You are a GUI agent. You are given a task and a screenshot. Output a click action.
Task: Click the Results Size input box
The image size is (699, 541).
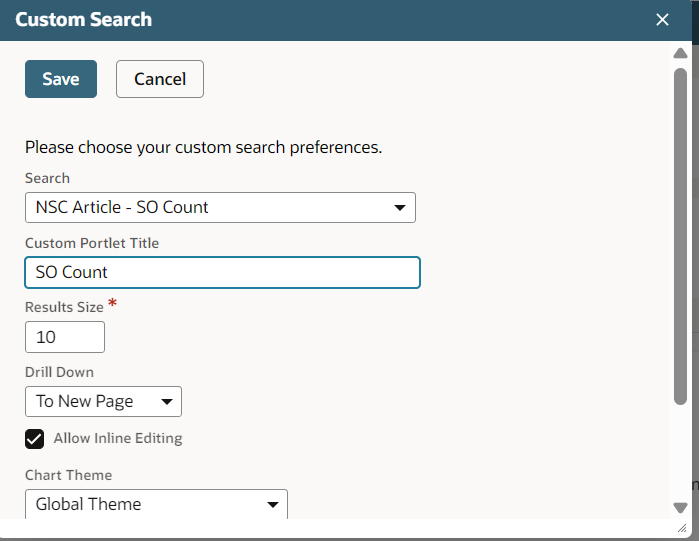[x=65, y=337]
